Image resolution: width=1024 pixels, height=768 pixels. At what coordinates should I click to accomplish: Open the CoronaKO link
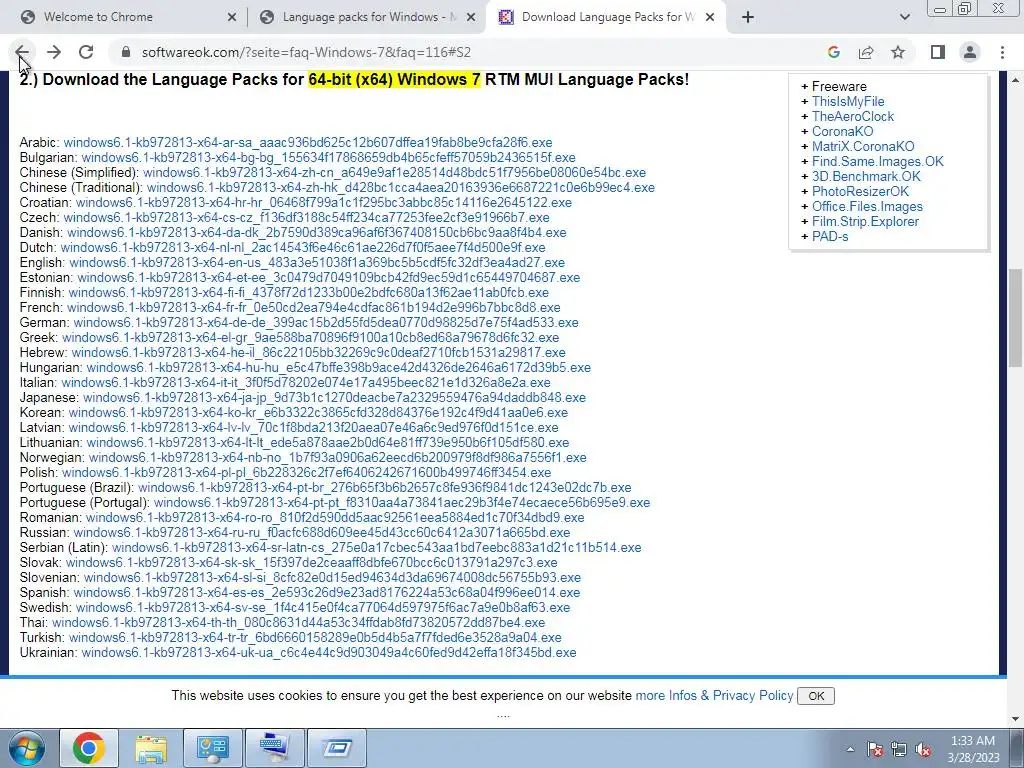(842, 131)
